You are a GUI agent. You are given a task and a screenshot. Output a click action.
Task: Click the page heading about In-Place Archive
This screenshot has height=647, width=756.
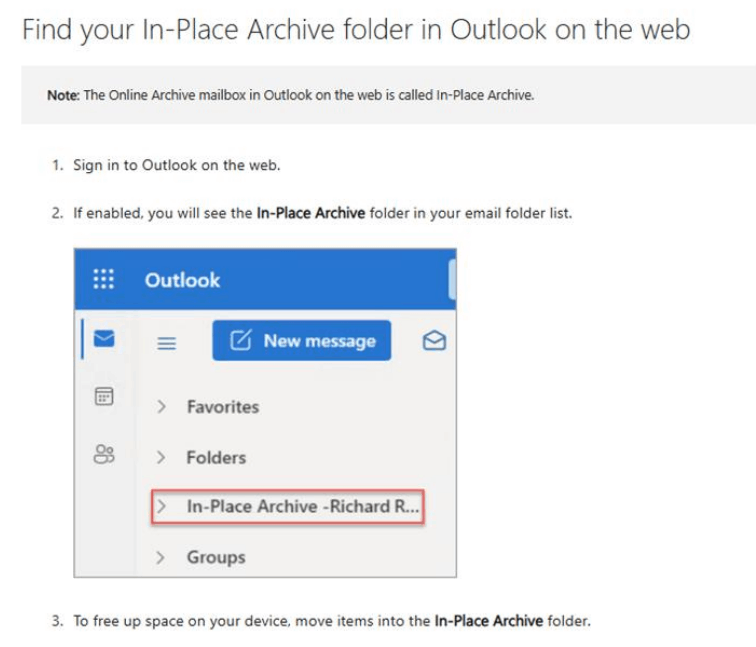click(356, 29)
